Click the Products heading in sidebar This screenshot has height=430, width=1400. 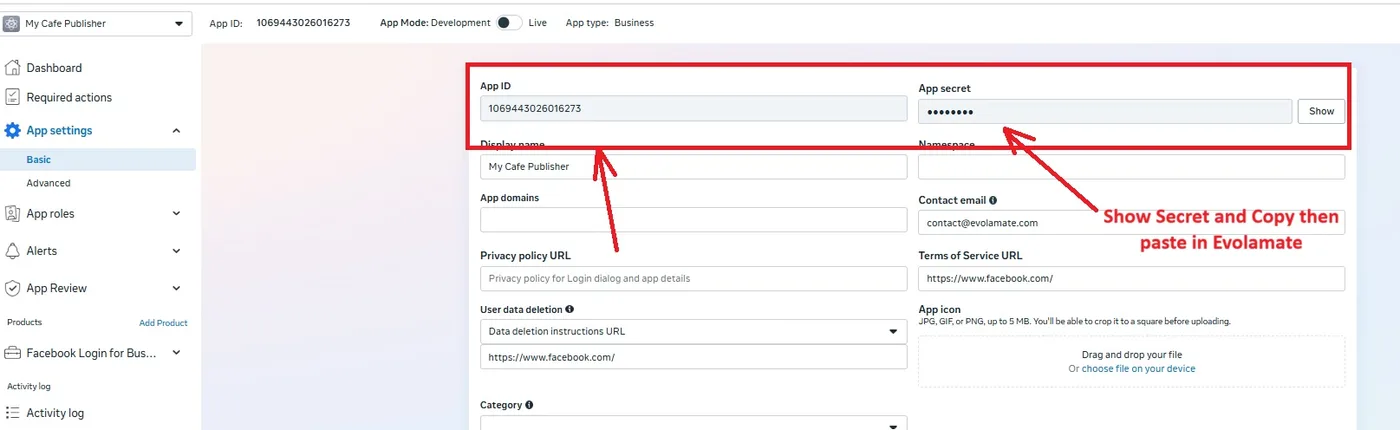[25, 323]
